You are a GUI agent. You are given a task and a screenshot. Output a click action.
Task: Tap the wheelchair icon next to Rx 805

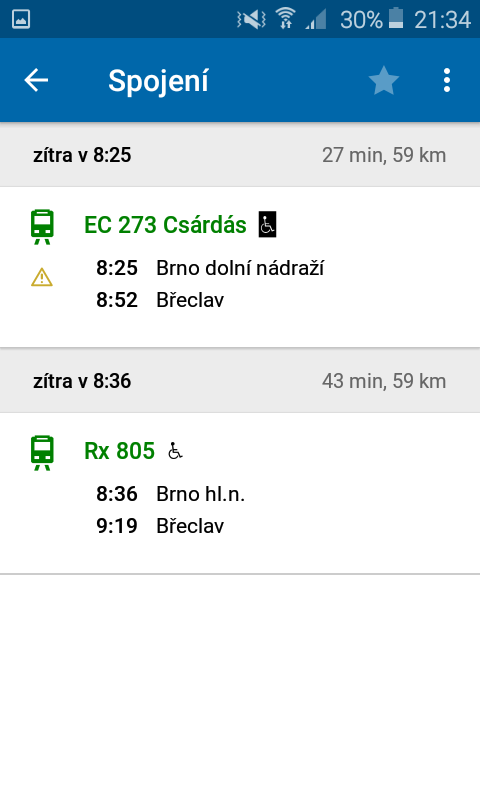click(175, 451)
